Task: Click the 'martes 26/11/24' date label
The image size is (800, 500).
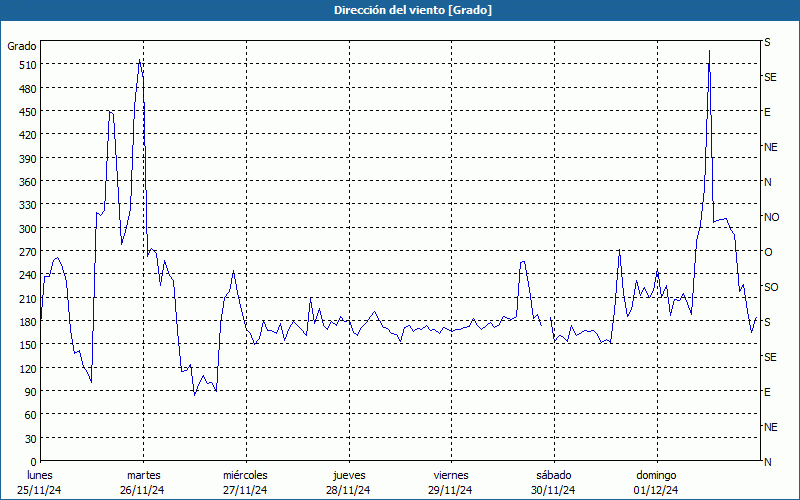Action: (143, 483)
